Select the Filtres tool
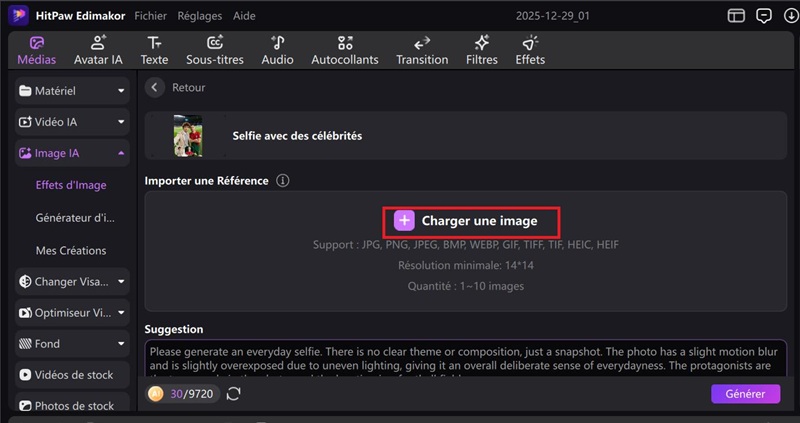 tap(482, 50)
